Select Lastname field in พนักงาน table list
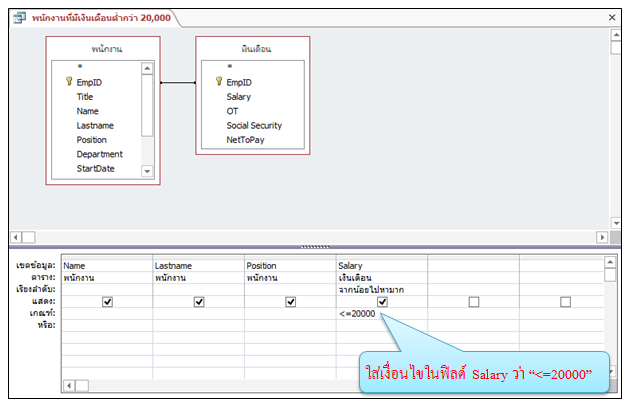Image resolution: width=628 pixels, height=403 pixels. pyautogui.click(x=95, y=125)
